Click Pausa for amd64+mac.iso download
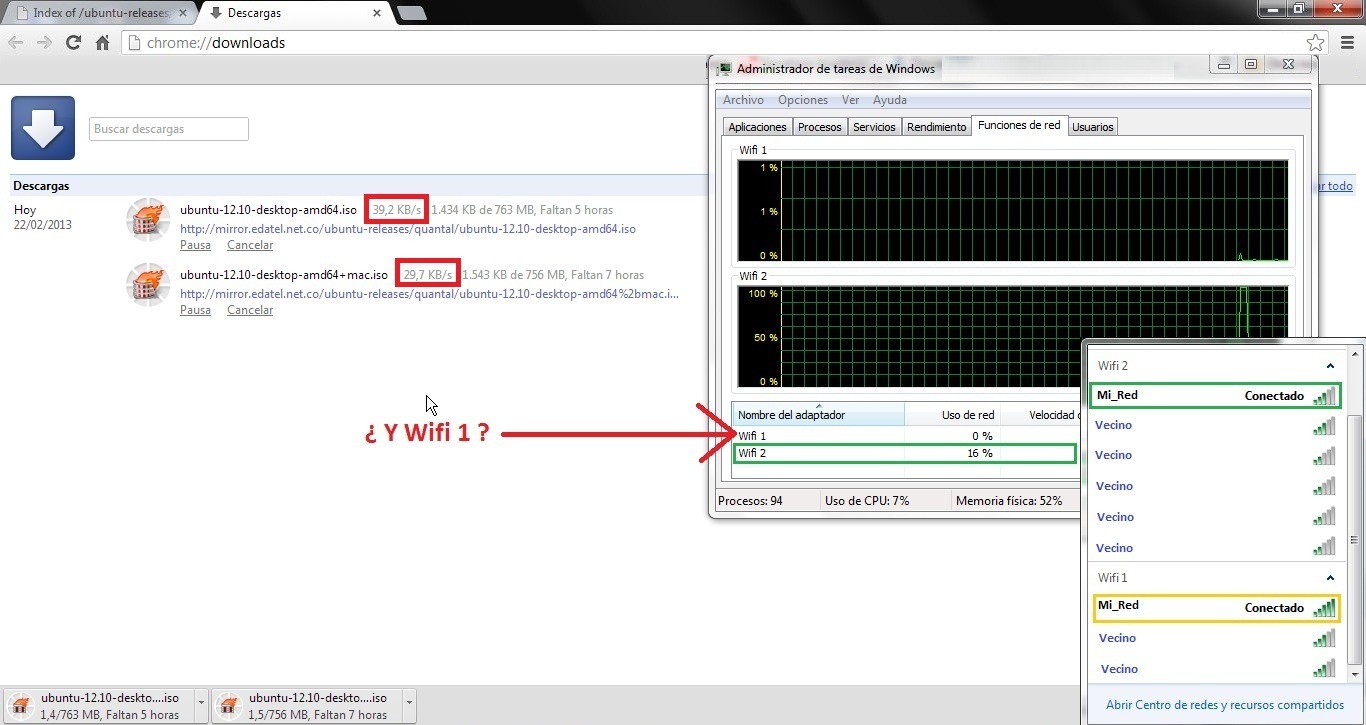 point(195,310)
